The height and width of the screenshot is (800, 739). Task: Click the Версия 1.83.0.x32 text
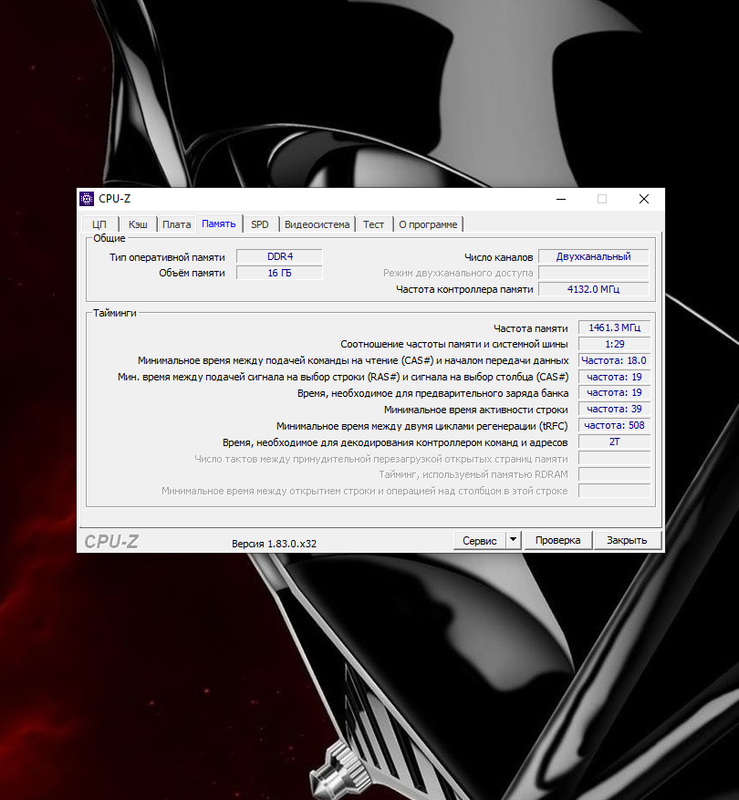point(274,544)
